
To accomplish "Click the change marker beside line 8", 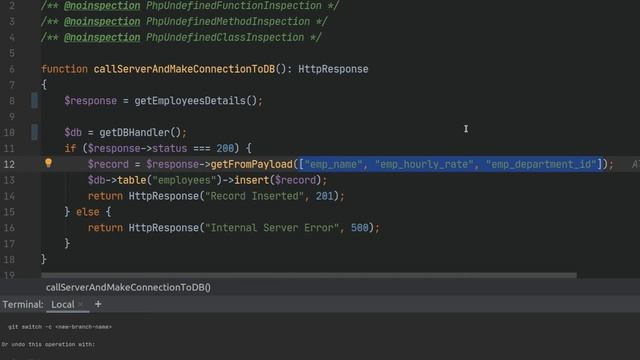I will tap(34, 100).
